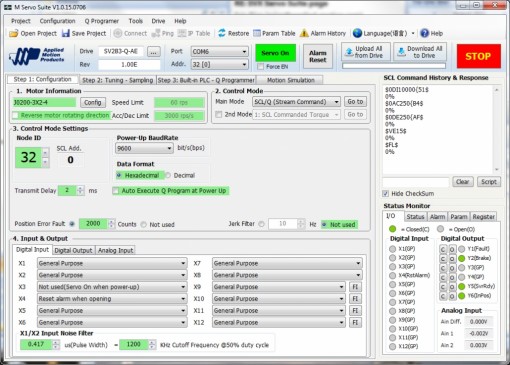
Task: Click the drive browse (...) button
Action: [153, 52]
